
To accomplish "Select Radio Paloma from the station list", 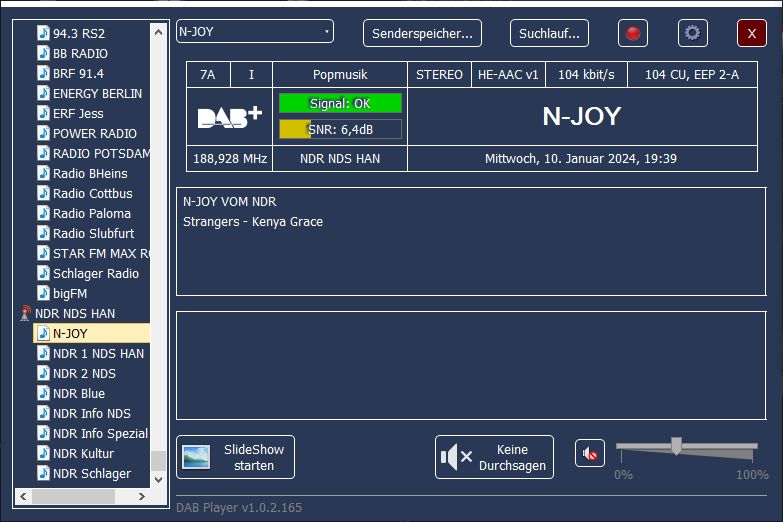I will tap(91, 213).
